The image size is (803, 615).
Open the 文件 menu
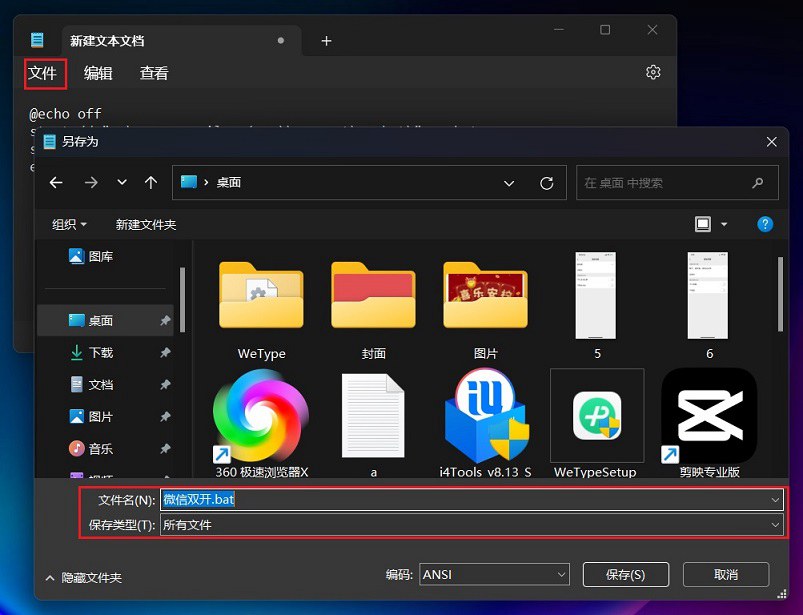44,73
